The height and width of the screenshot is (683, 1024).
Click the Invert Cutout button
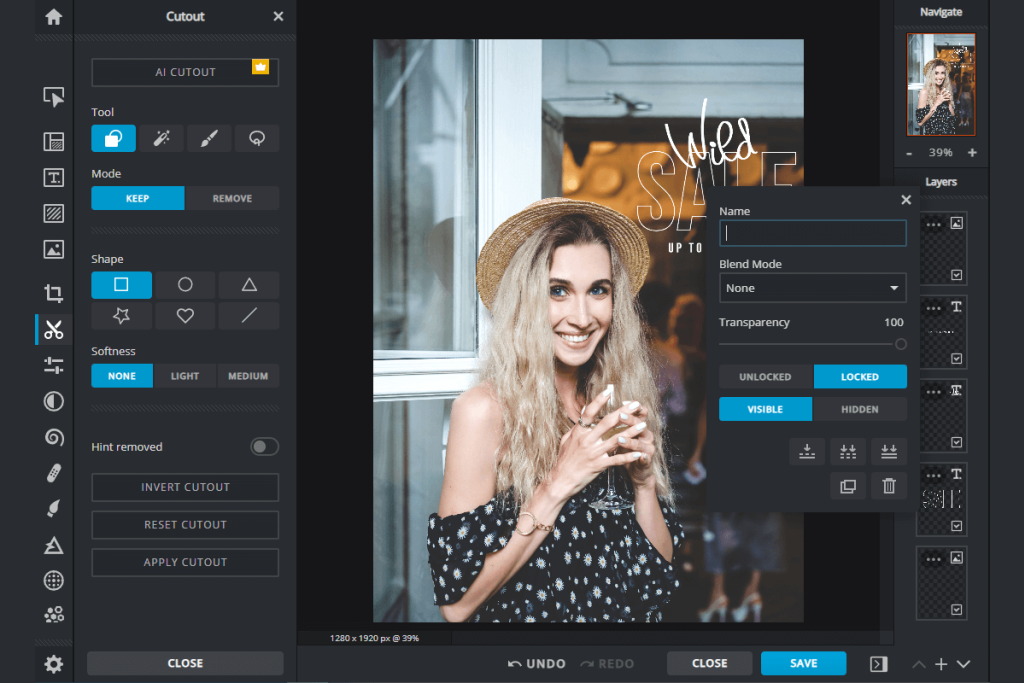coord(184,487)
